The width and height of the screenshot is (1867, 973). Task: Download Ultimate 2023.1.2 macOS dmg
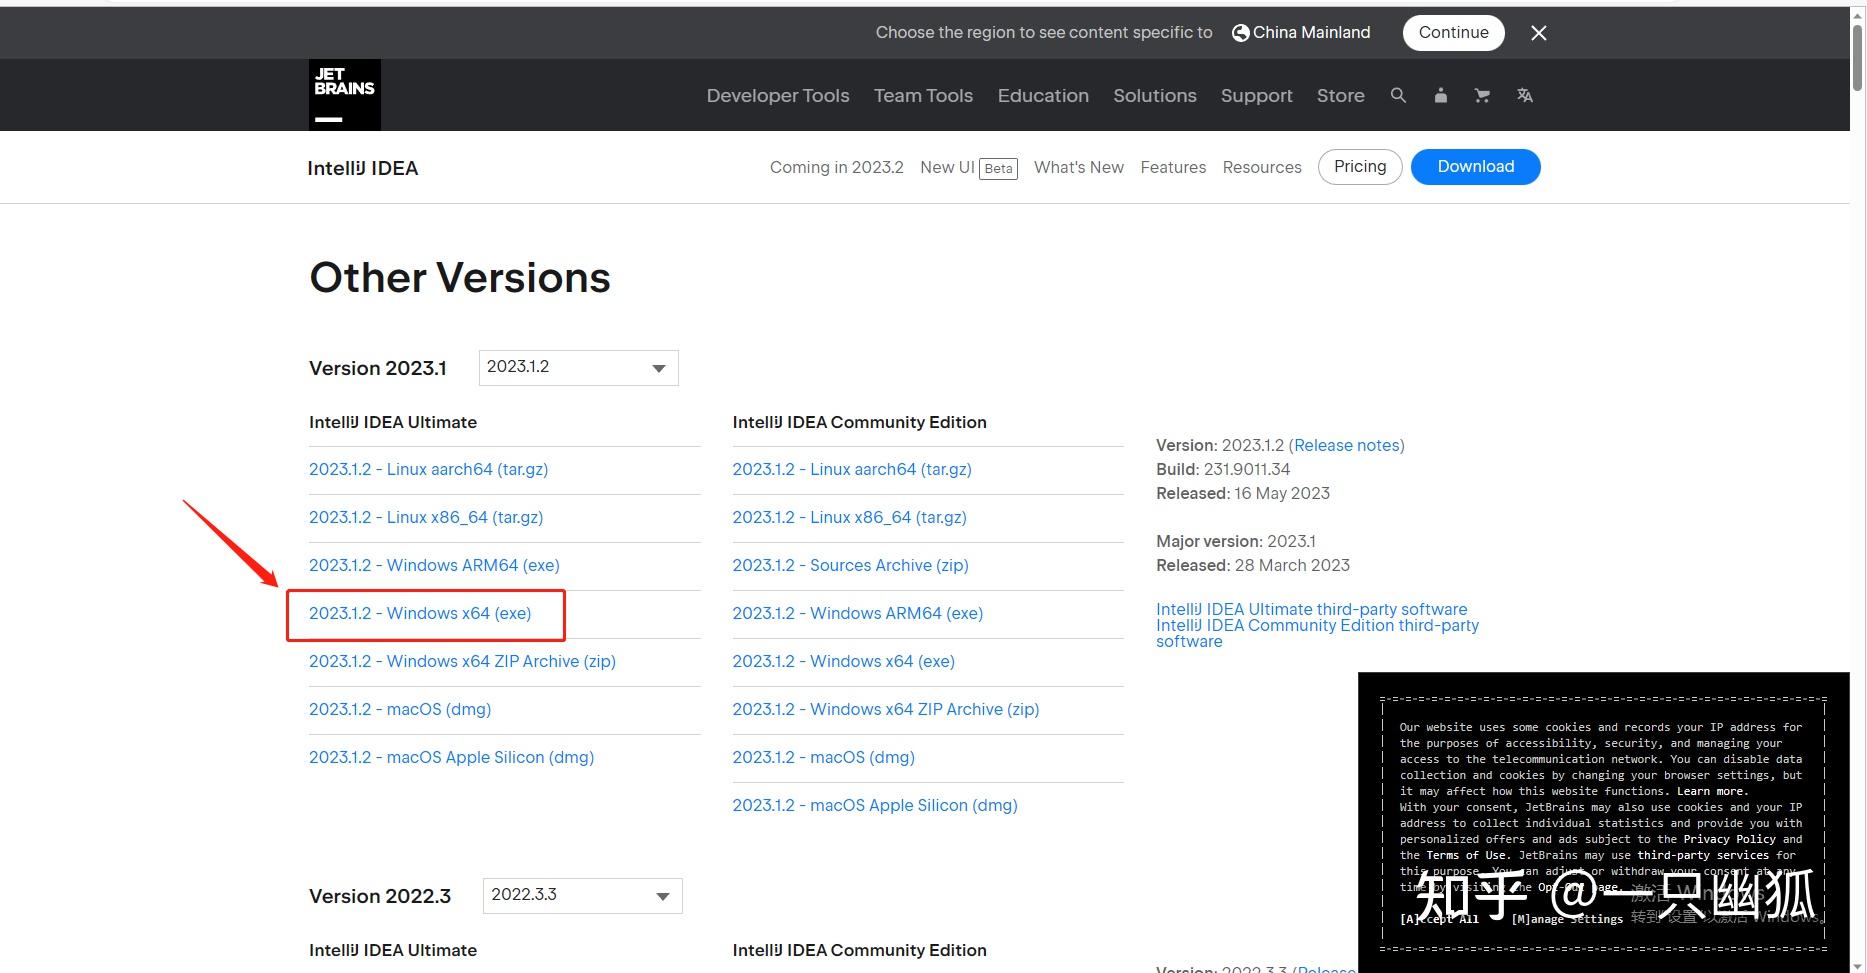tap(400, 709)
